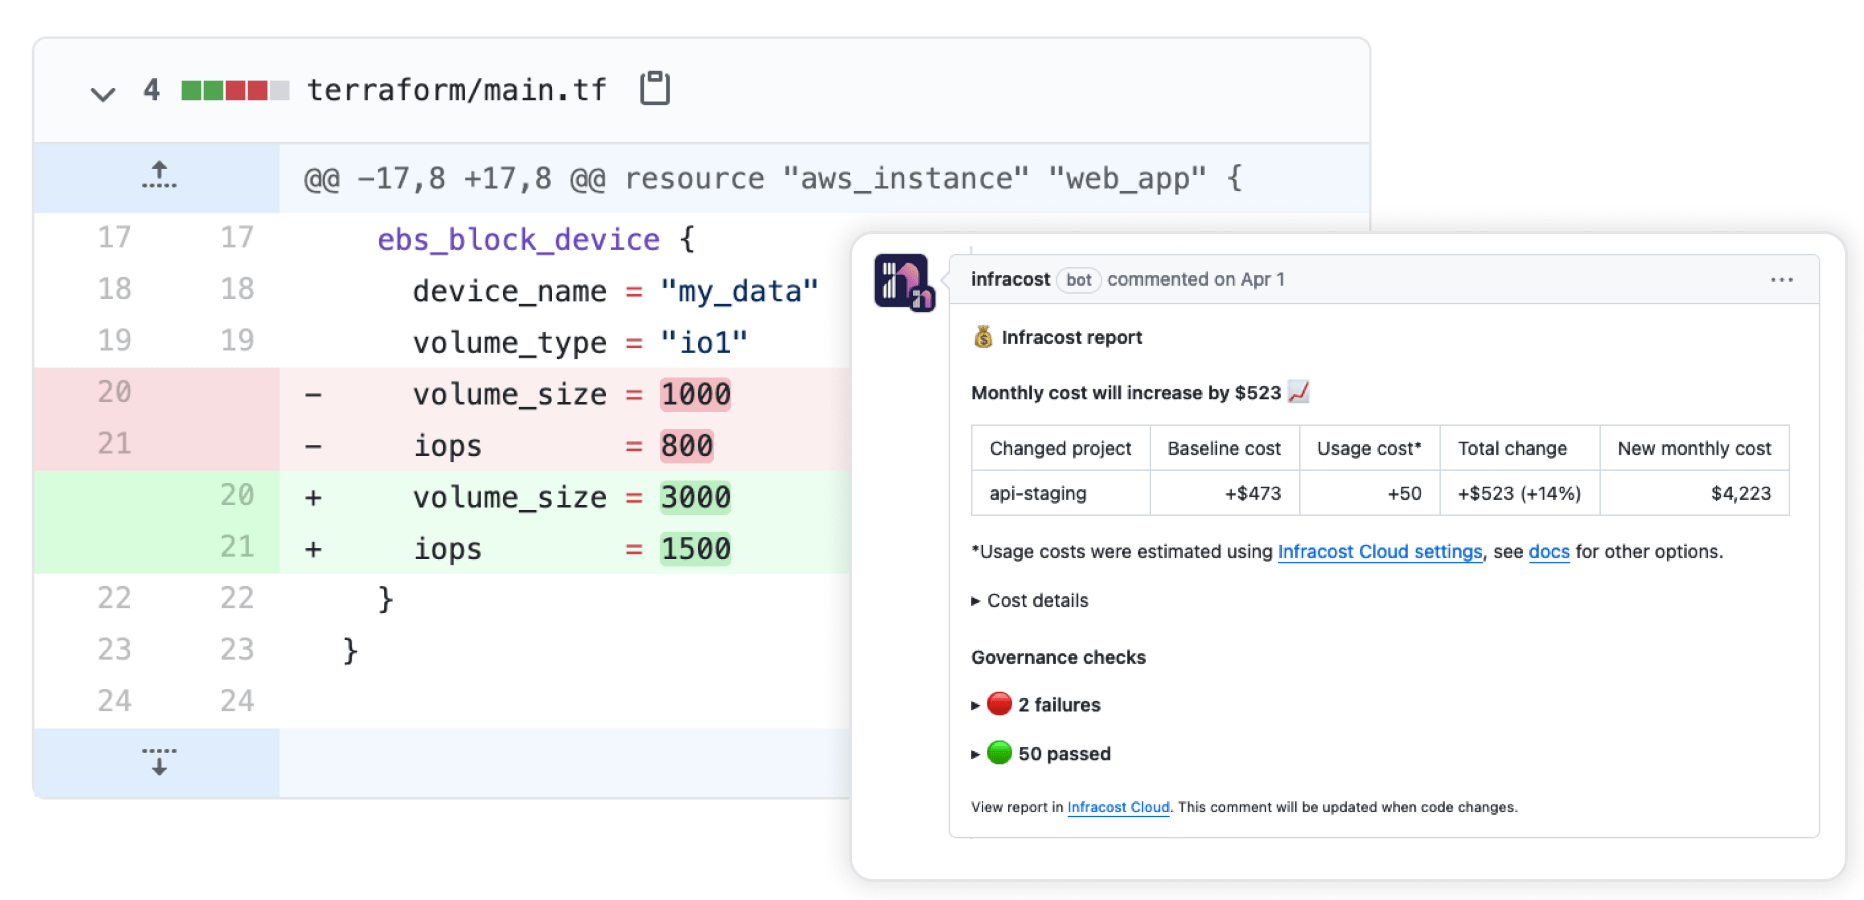This screenshot has width=1864, height=900.
Task: Click the infracost author name
Action: coord(1010,279)
